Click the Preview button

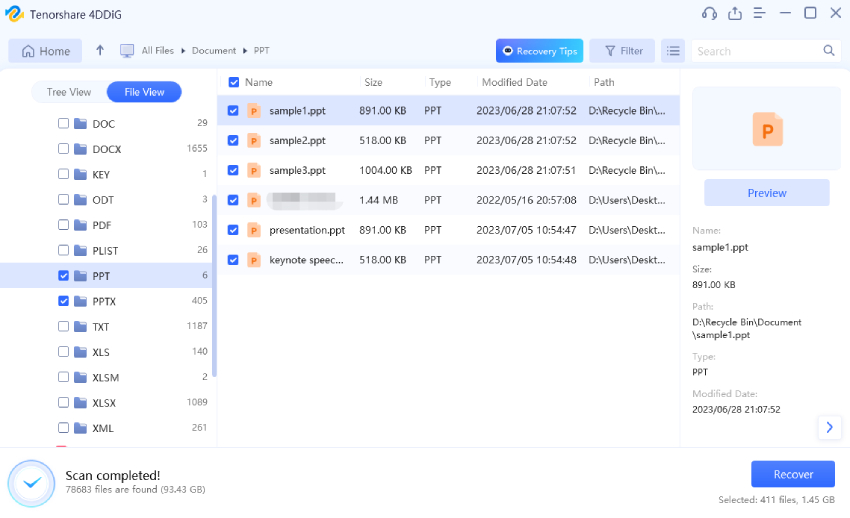coord(766,192)
